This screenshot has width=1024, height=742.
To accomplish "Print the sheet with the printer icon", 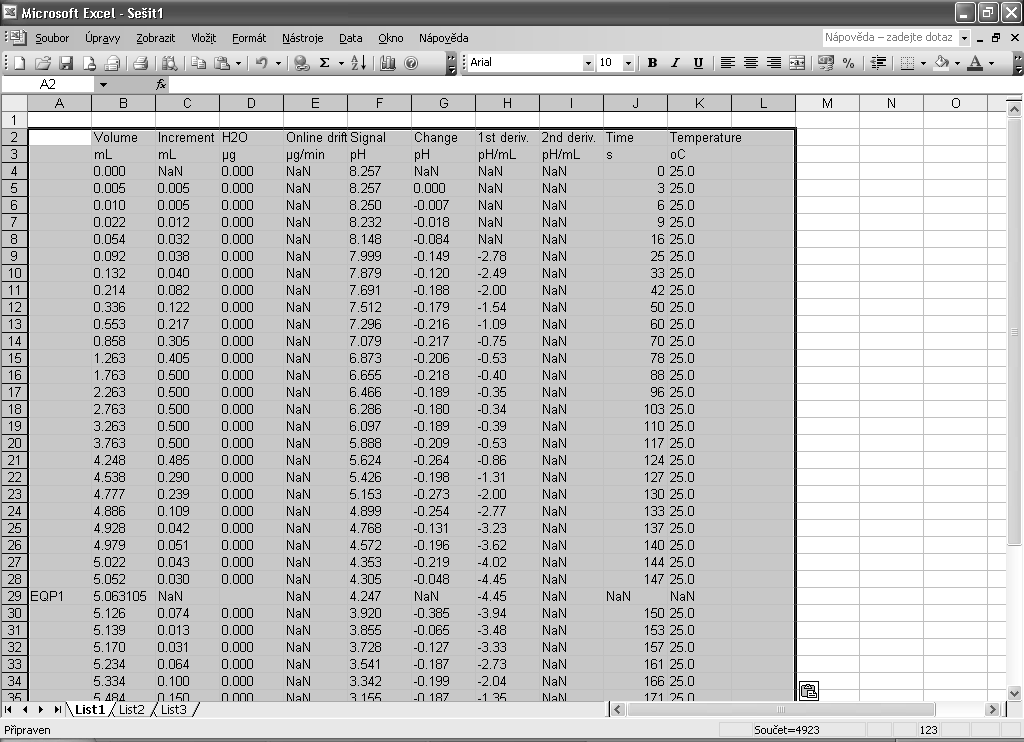I will (140, 63).
